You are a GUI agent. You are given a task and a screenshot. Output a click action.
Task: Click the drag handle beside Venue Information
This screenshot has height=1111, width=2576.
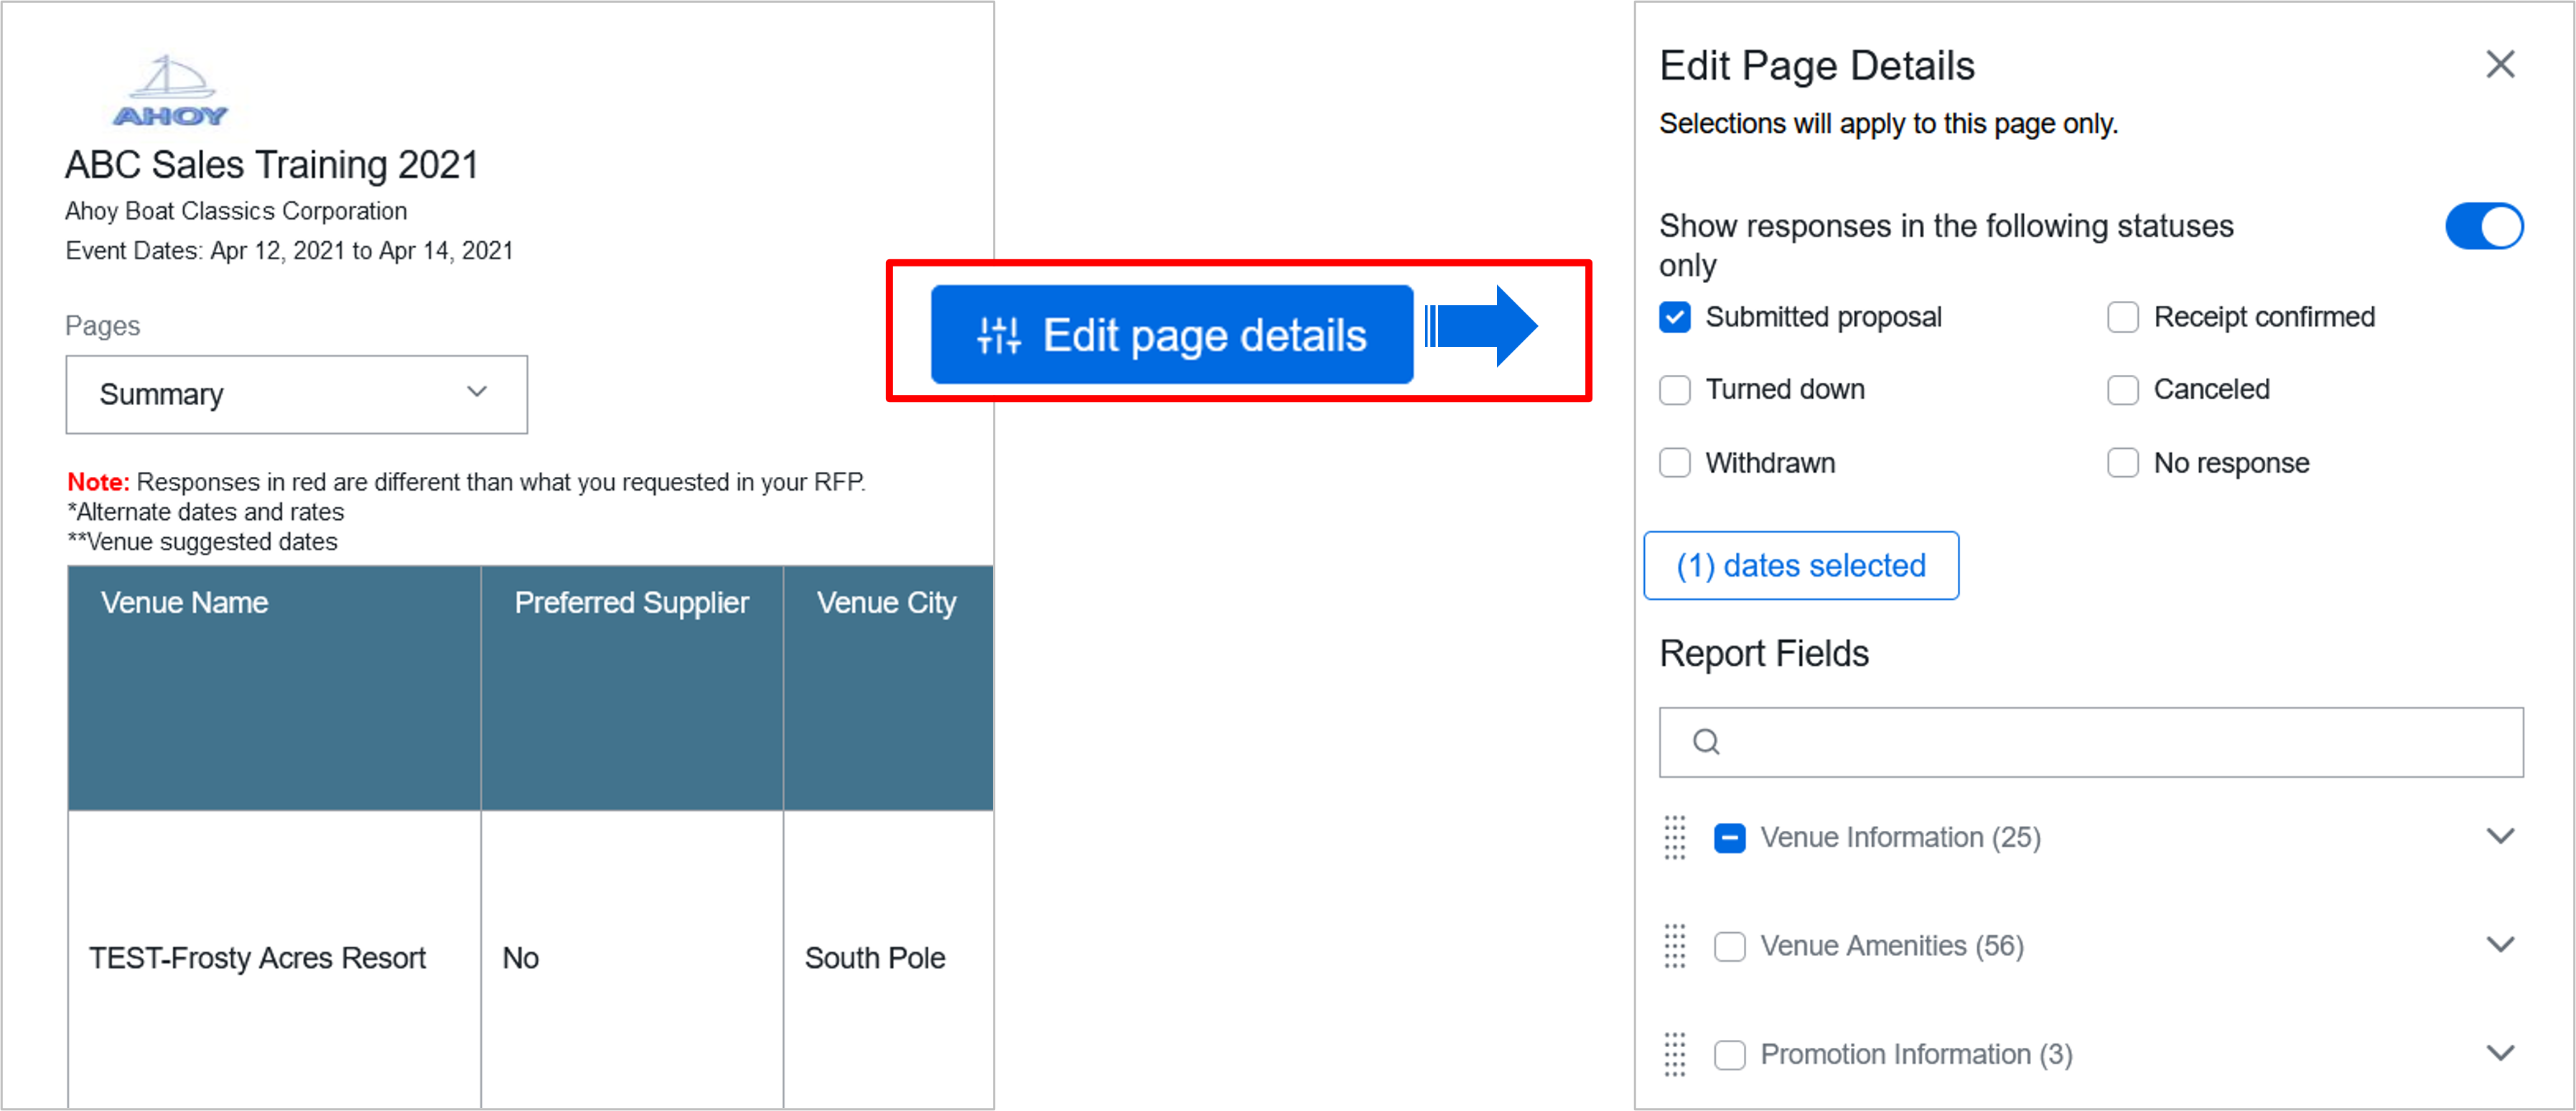pyautogui.click(x=1676, y=838)
